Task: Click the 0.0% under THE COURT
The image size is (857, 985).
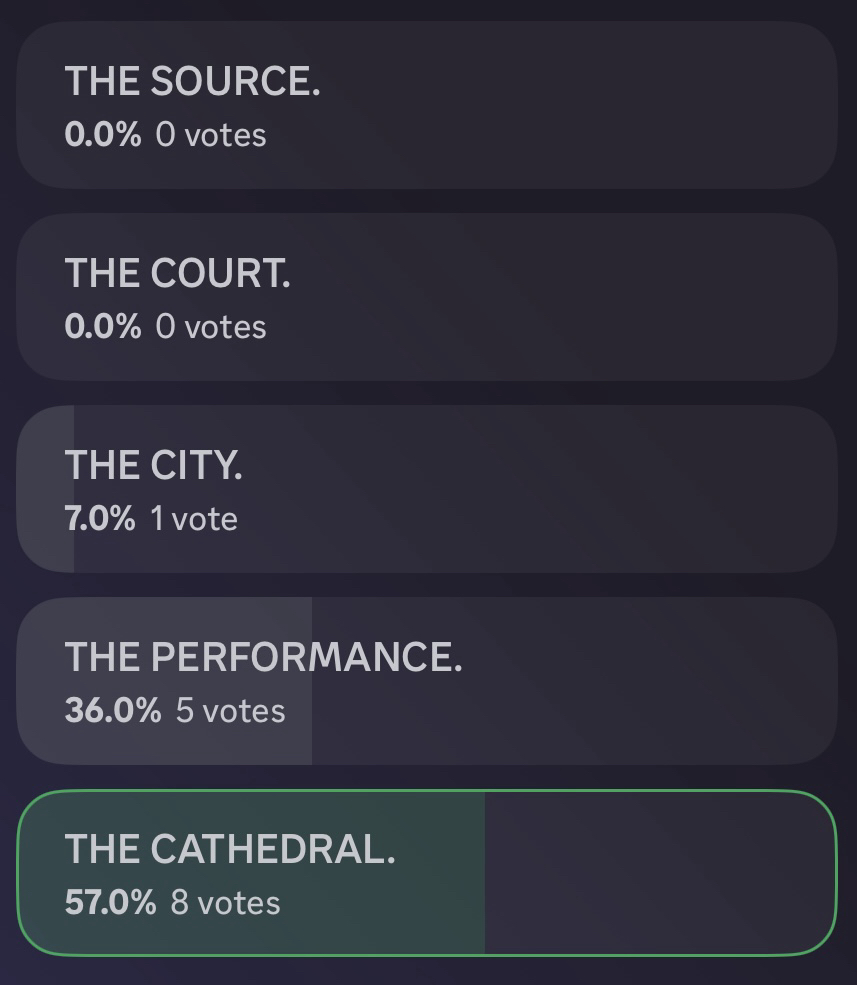Action: click(x=102, y=327)
